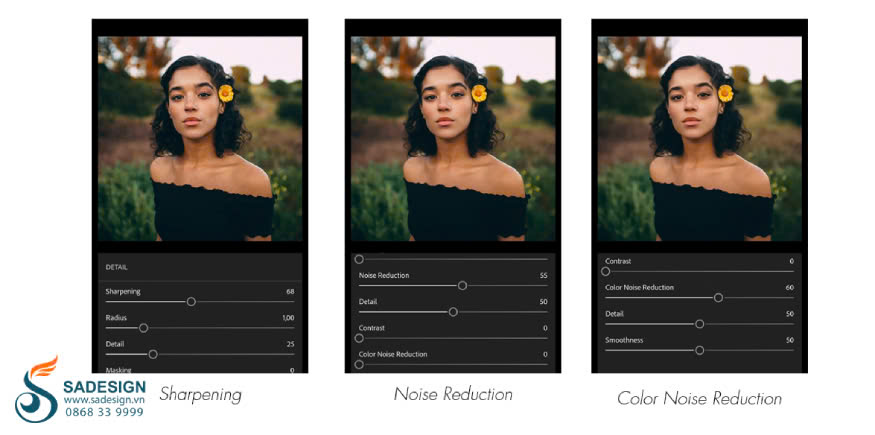This screenshot has height=435, width=875.
Task: Click the Noise Reduction slider handle at 55
Action: point(462,286)
